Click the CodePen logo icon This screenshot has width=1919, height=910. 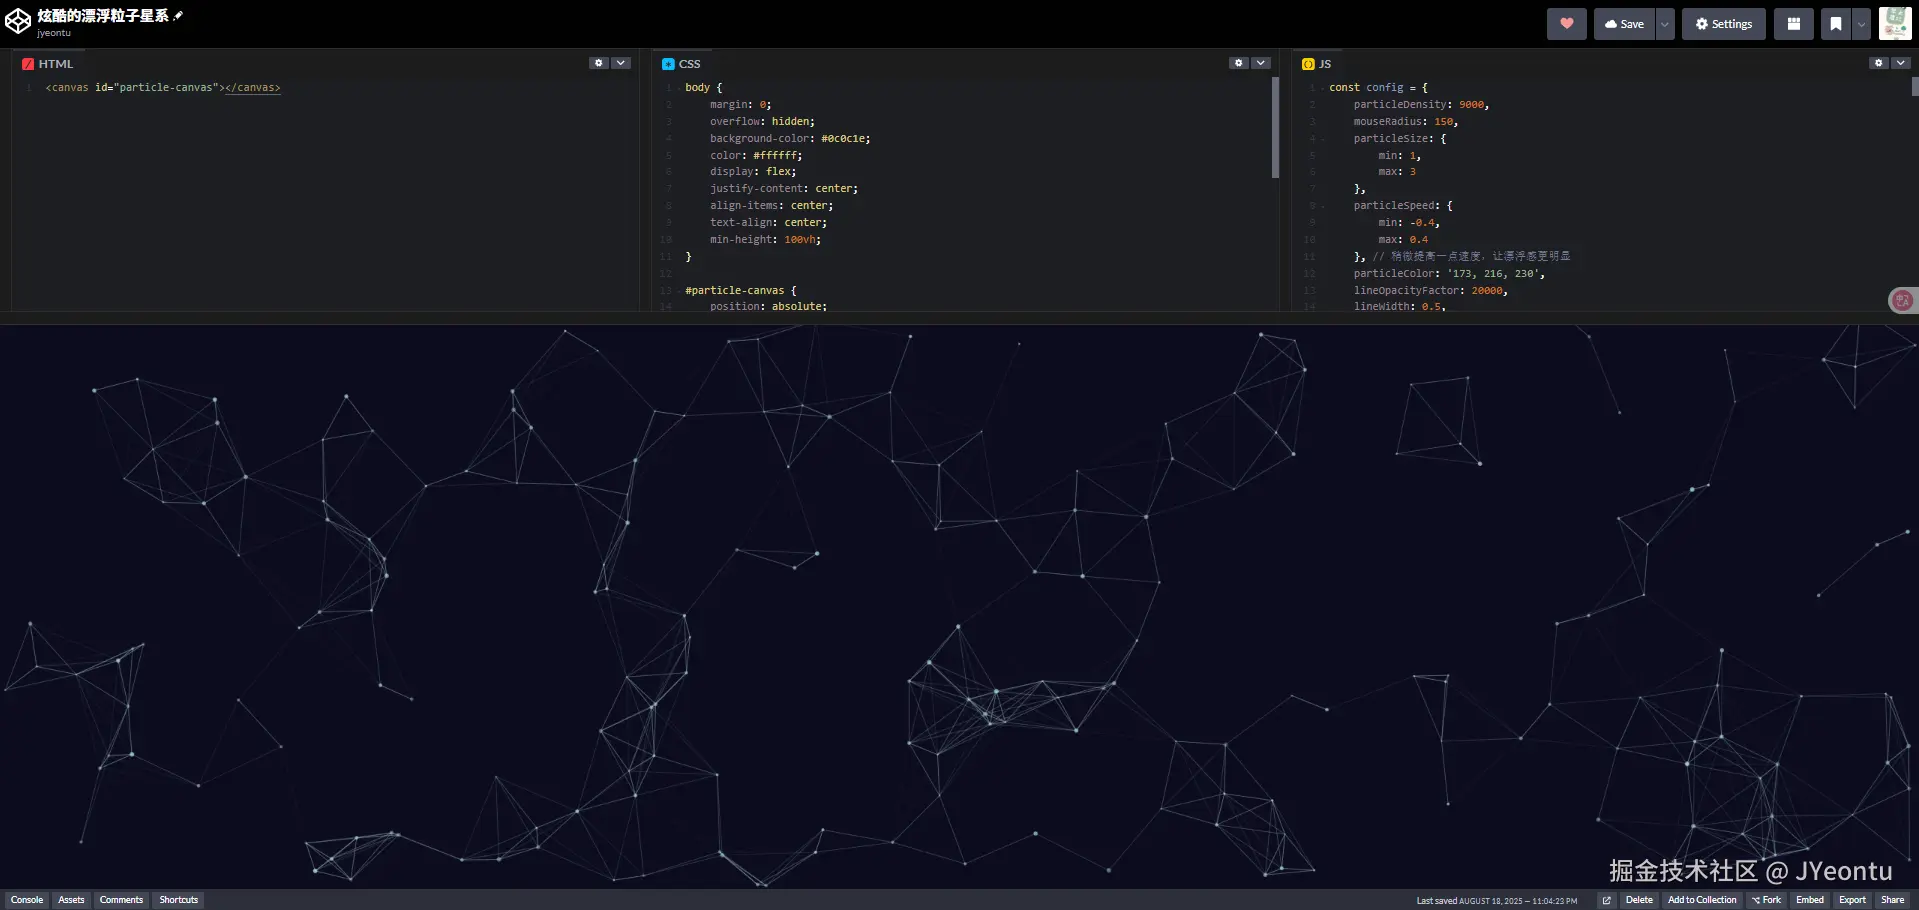18,22
